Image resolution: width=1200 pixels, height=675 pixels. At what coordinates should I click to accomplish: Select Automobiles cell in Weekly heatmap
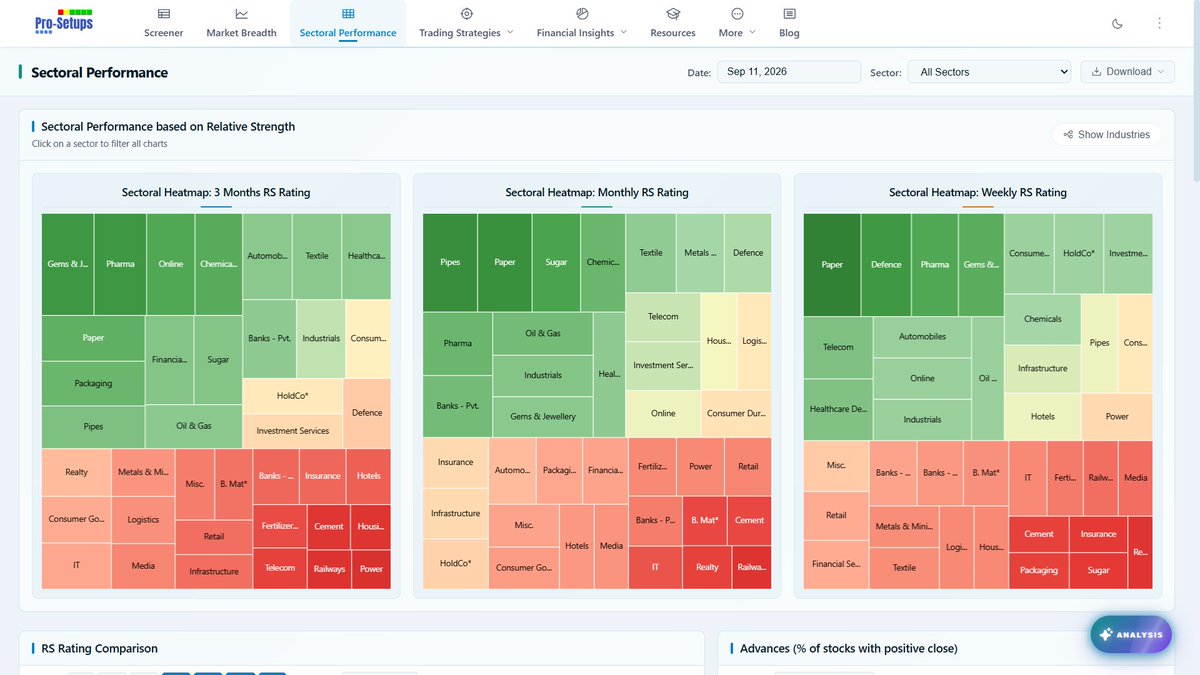coord(922,337)
